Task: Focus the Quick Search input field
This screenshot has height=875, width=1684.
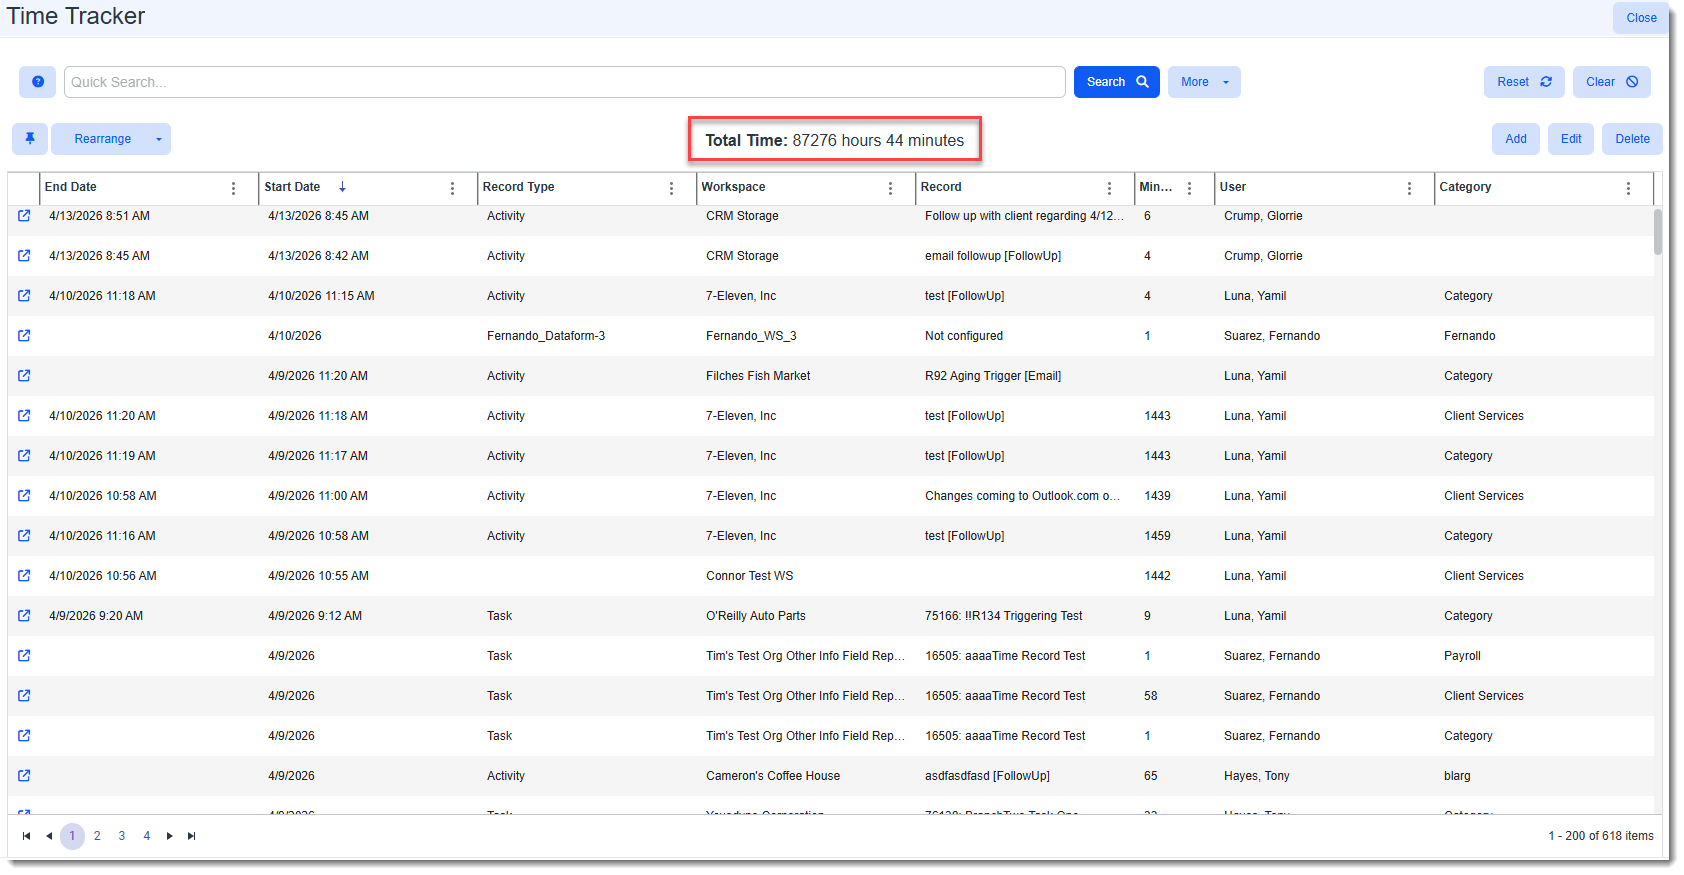Action: coord(565,82)
